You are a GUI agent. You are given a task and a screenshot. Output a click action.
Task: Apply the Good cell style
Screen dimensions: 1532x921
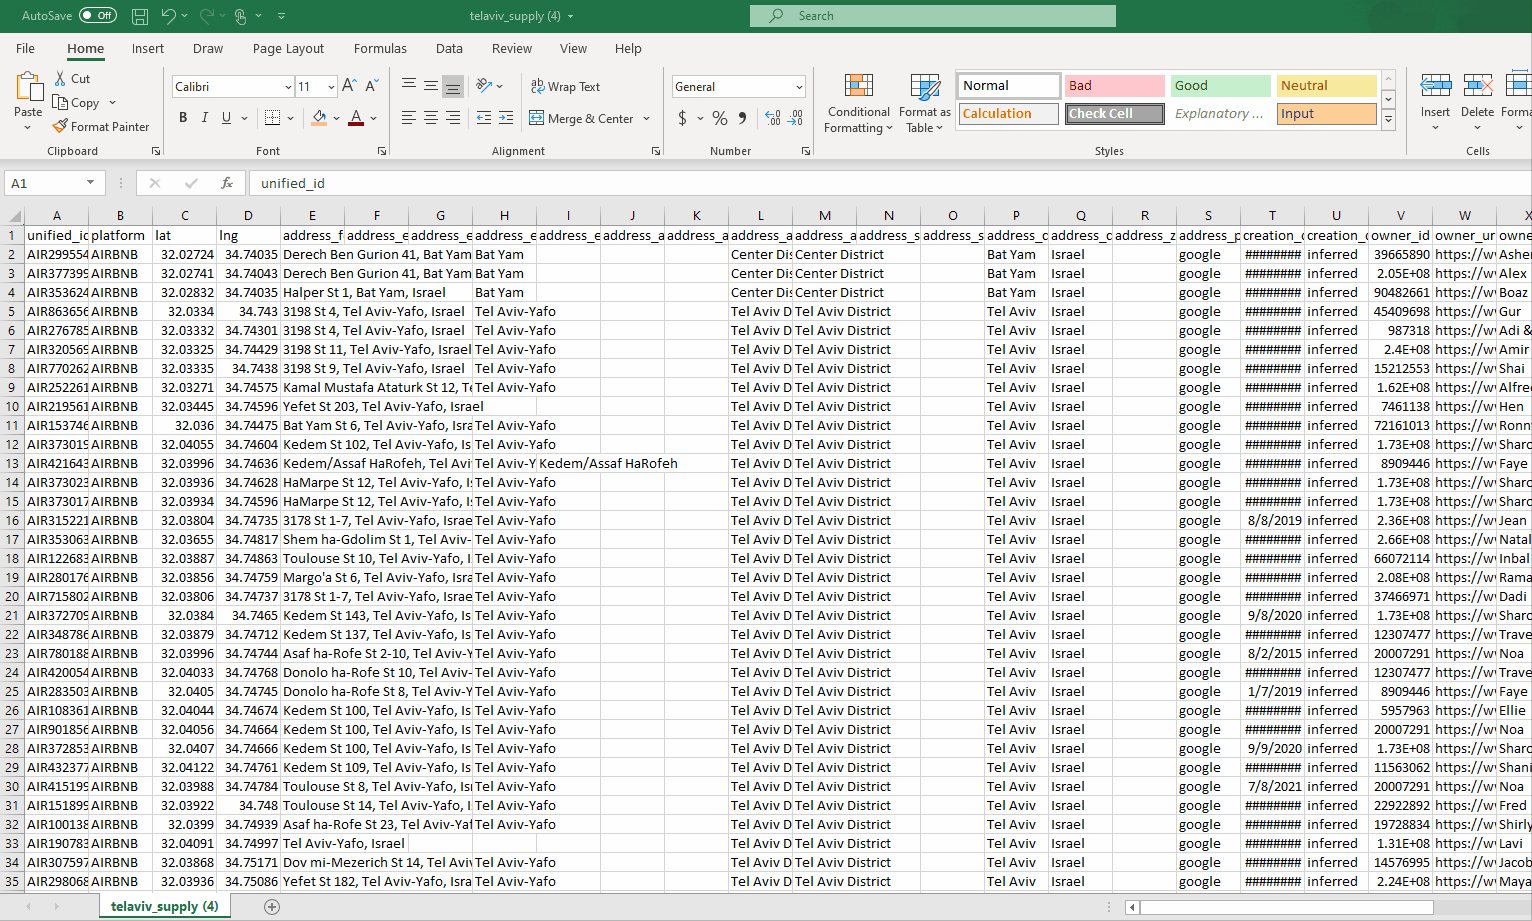[1220, 86]
